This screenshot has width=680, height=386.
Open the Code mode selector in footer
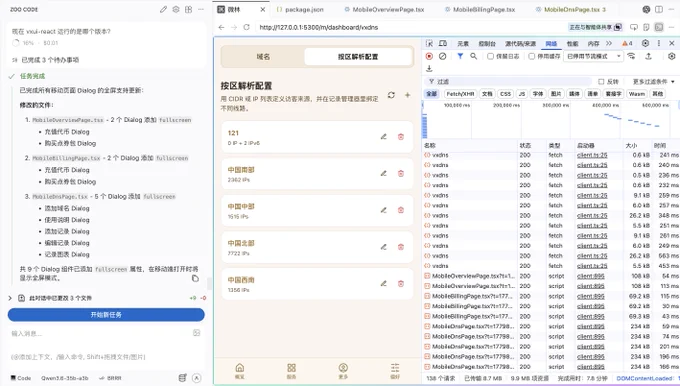21,378
